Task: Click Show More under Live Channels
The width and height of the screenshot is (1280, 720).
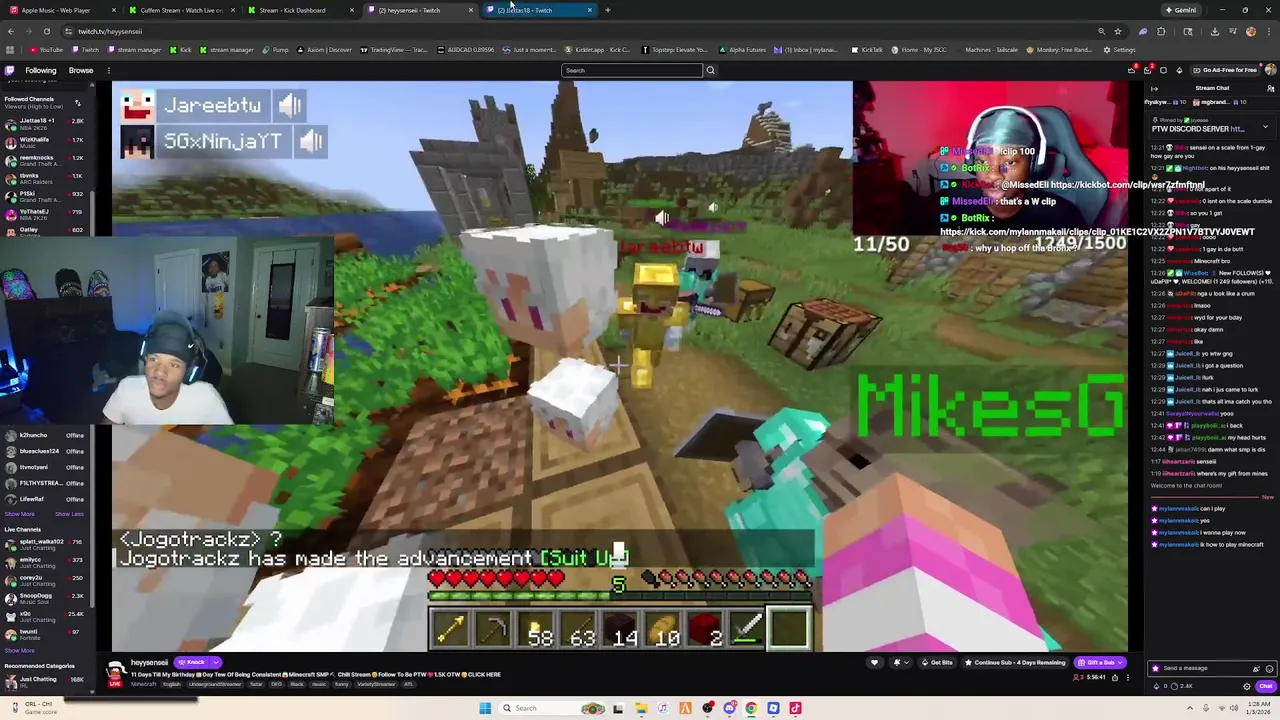Action: coord(19,651)
